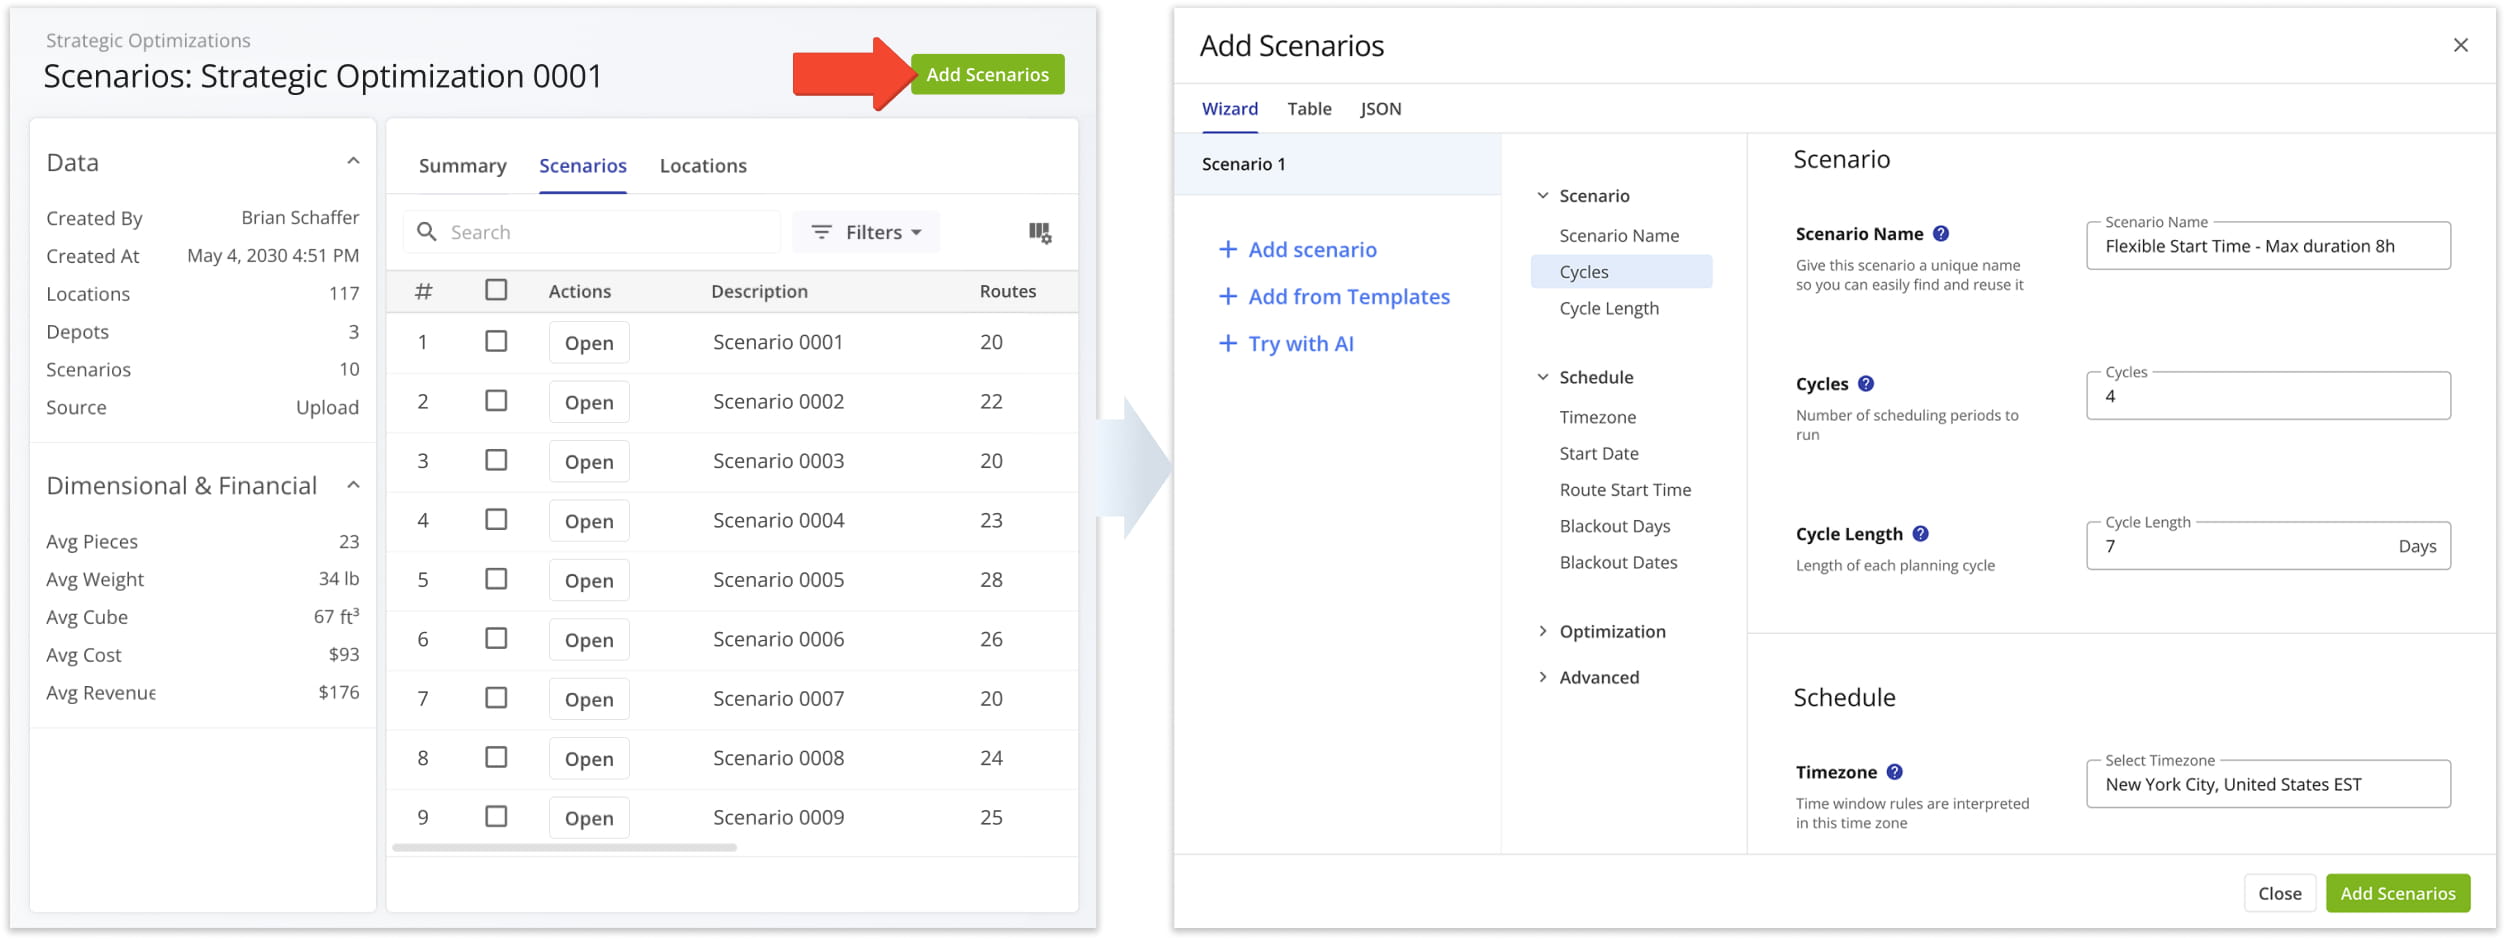Open the Filters dropdown
2506x940 pixels.
pyautogui.click(x=865, y=232)
